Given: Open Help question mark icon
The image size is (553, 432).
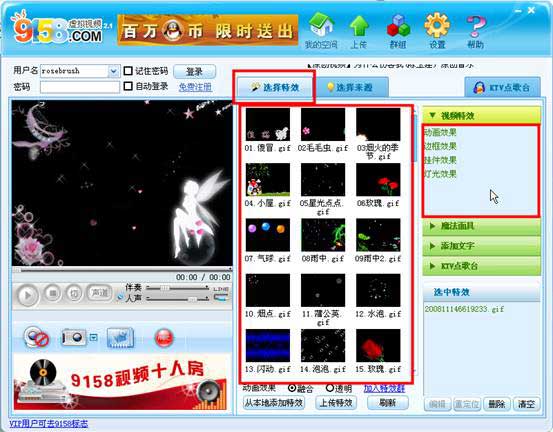Looking at the screenshot, I should coord(475,26).
